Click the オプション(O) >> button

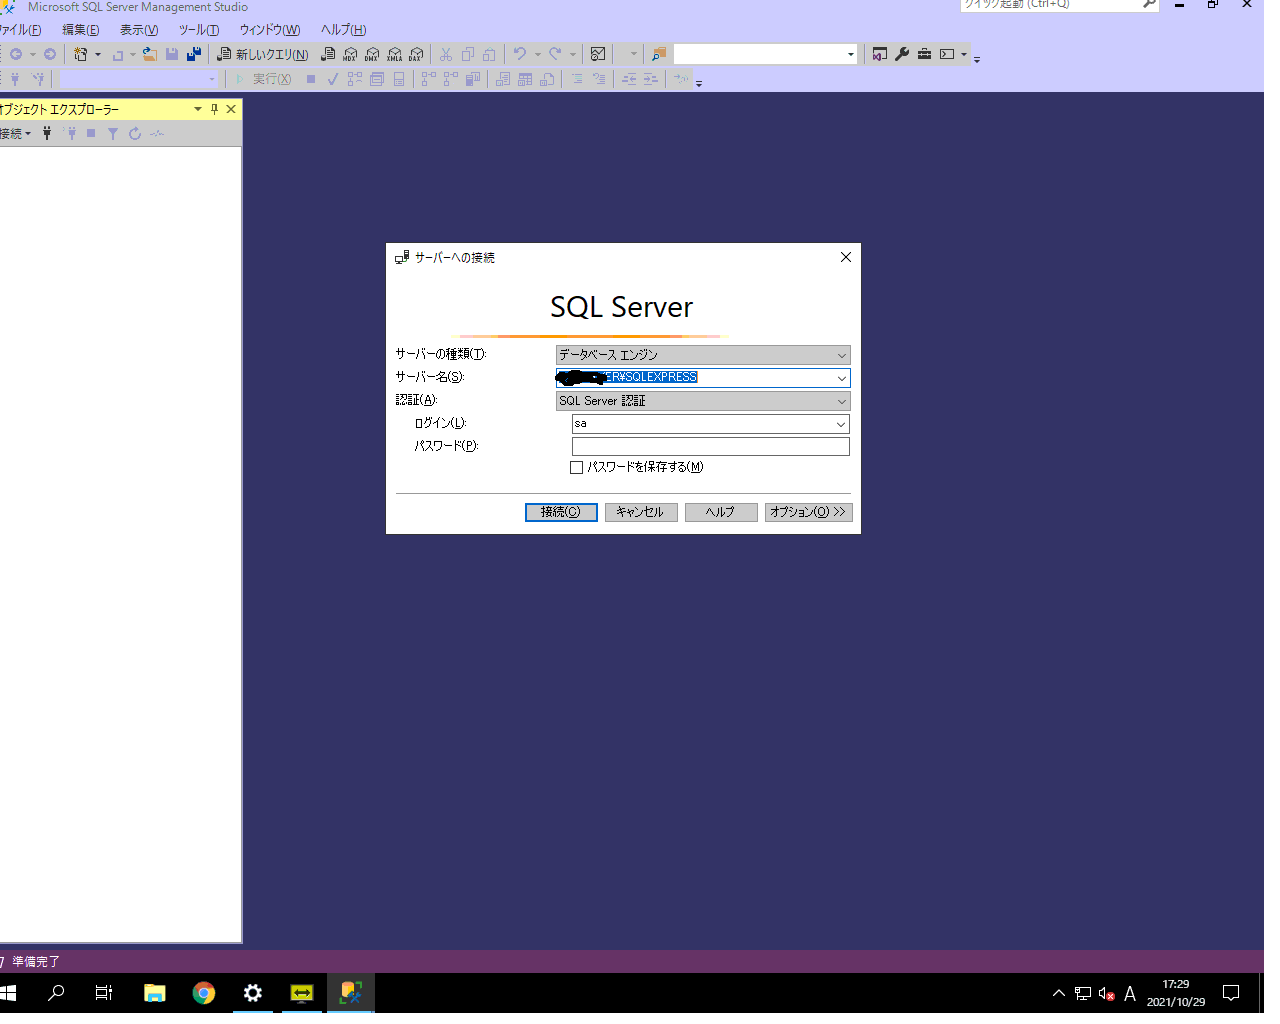point(808,512)
